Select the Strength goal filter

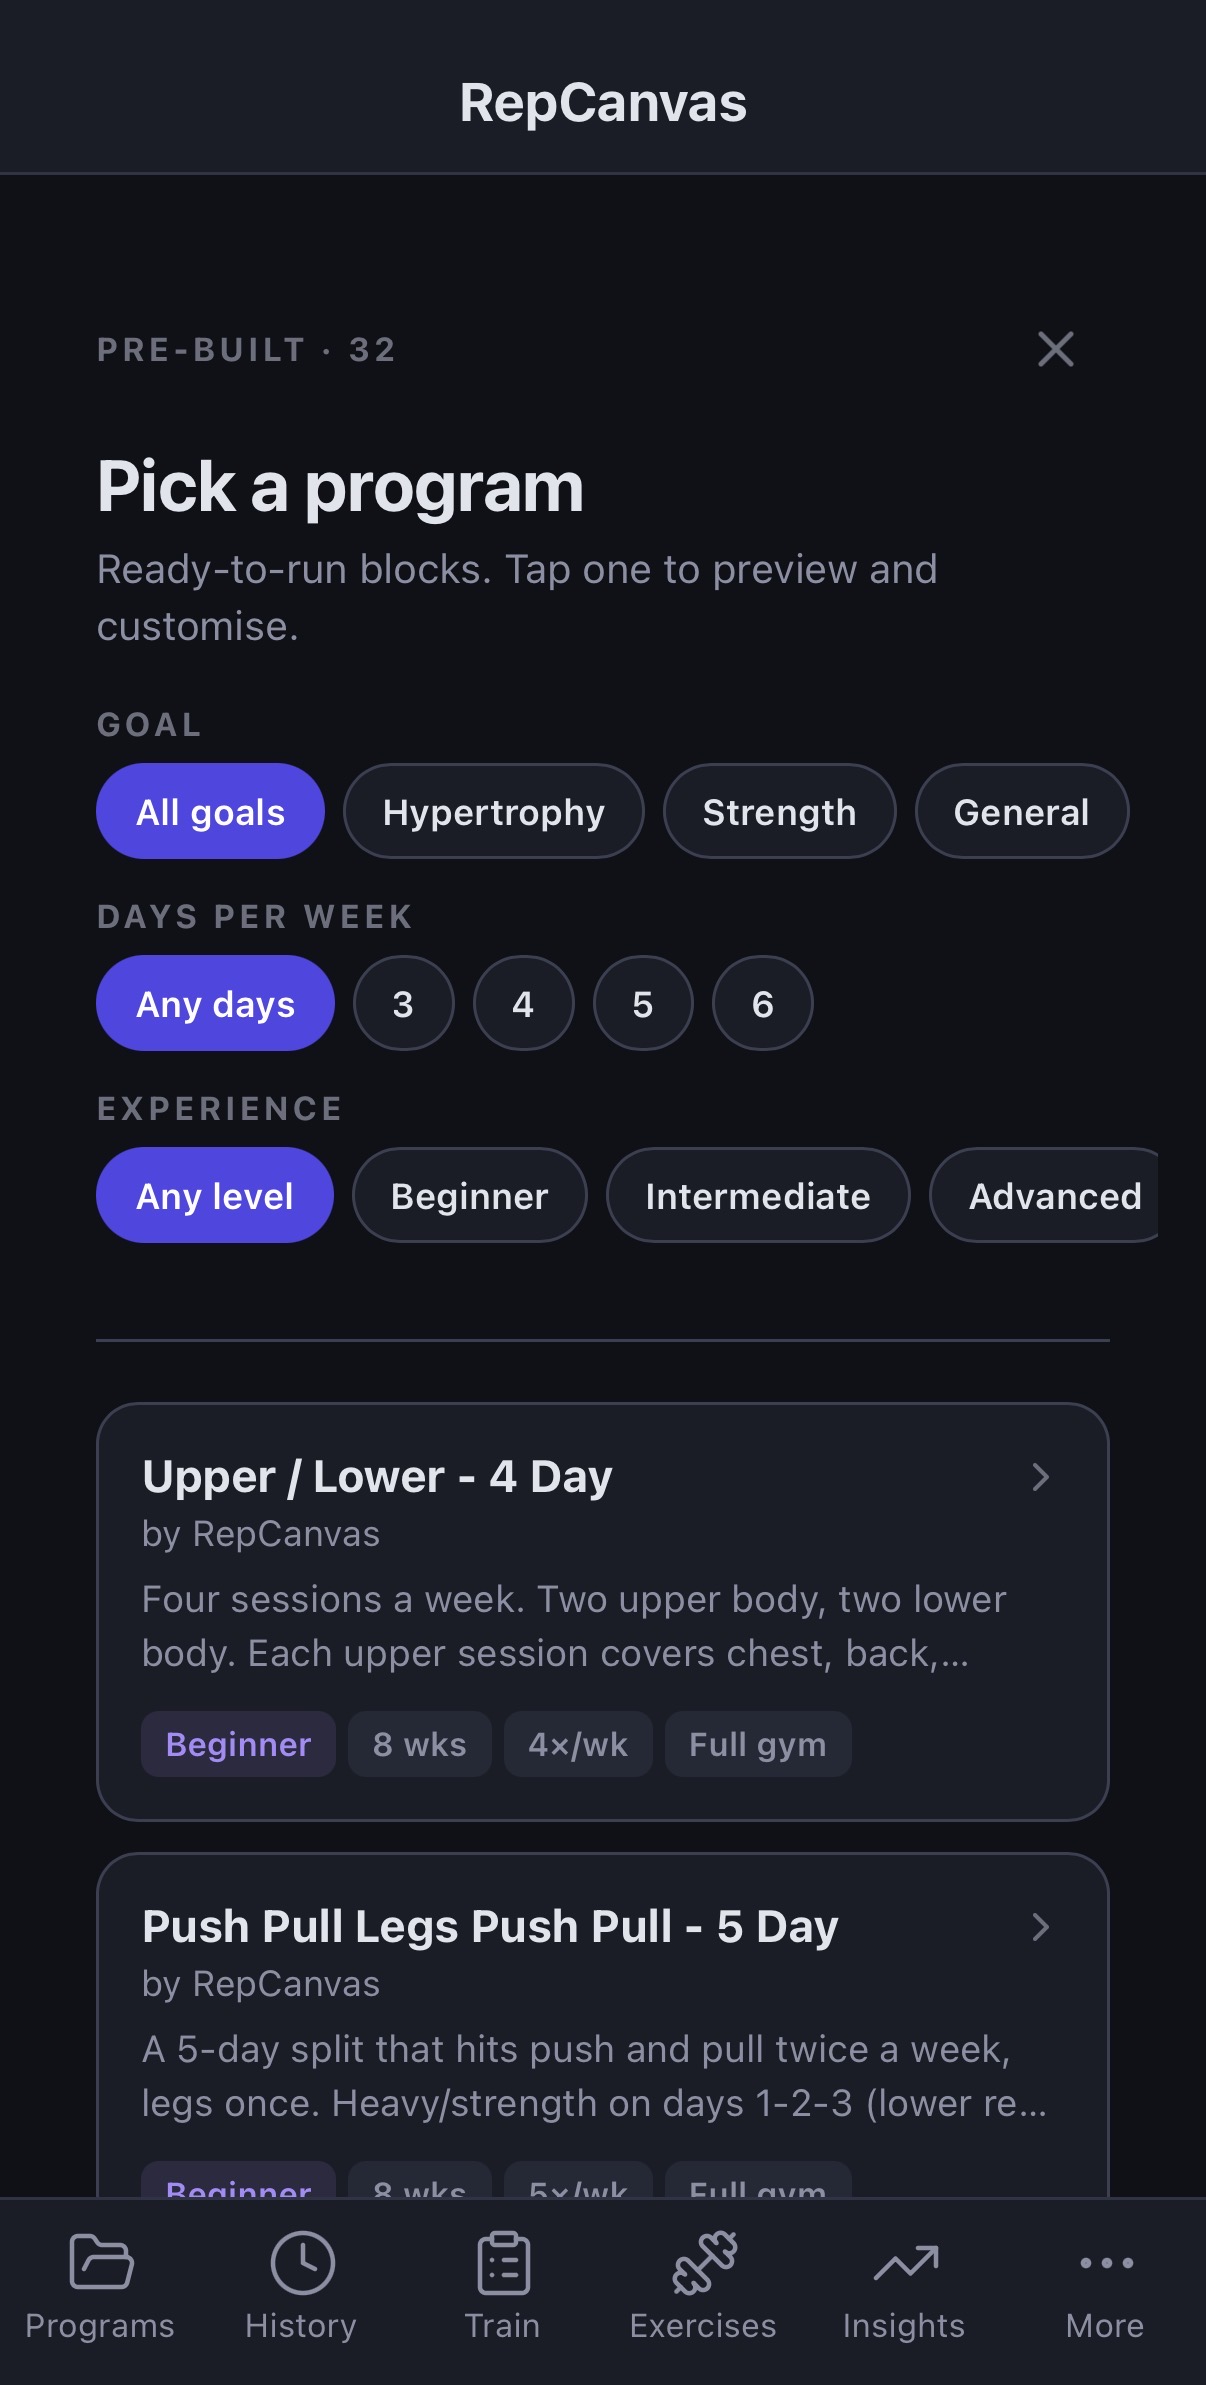(x=780, y=811)
